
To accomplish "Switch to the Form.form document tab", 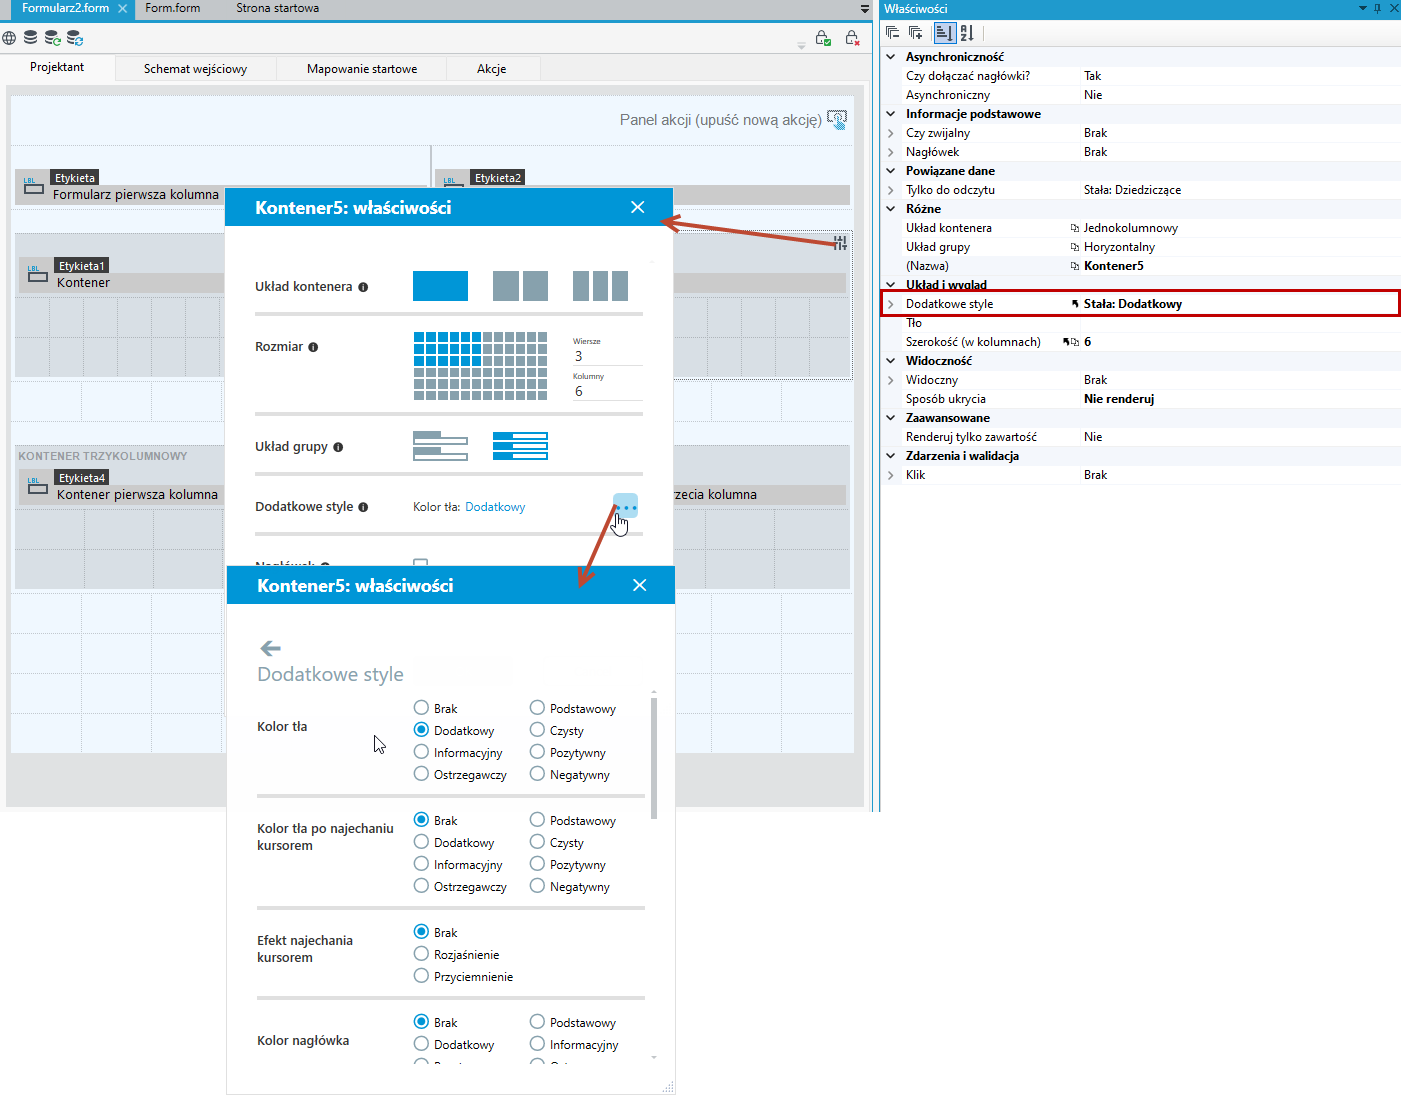I will 173,8.
